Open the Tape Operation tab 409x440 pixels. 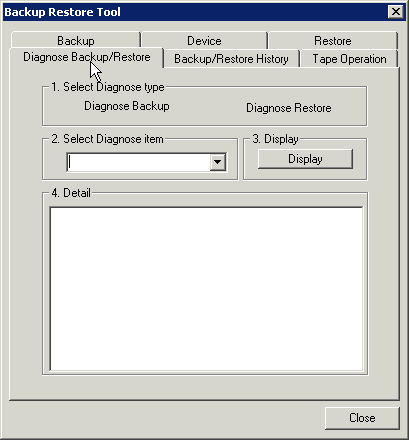click(349, 59)
